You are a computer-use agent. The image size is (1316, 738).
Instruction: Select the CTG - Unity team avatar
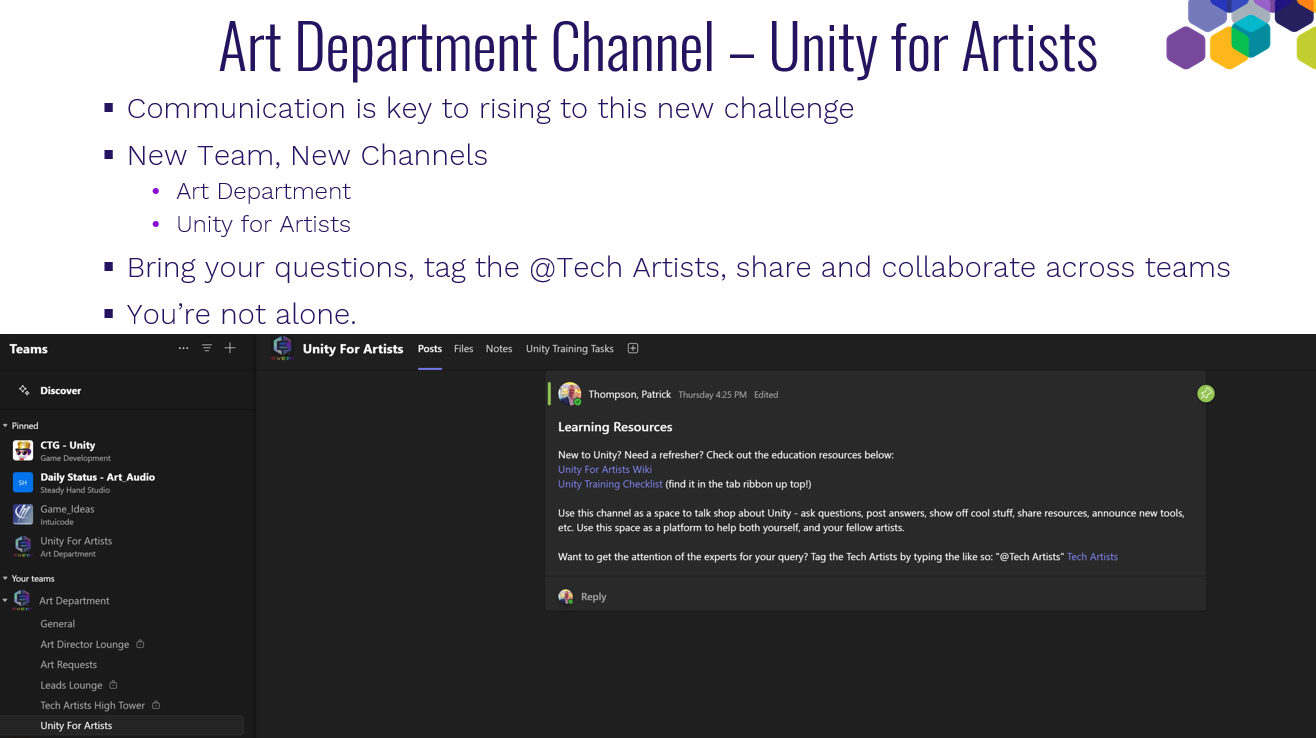23,451
